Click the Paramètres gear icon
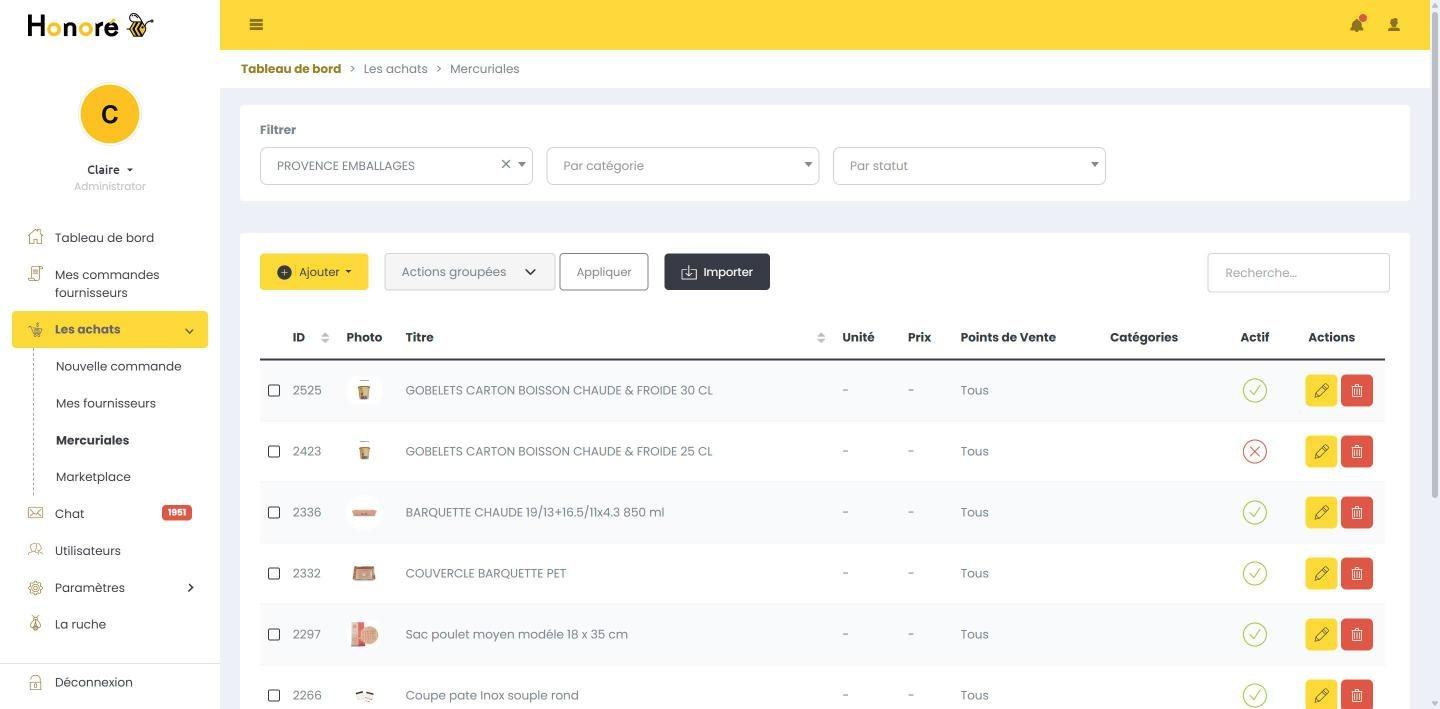Screen dimensions: 1440x709 36,587
